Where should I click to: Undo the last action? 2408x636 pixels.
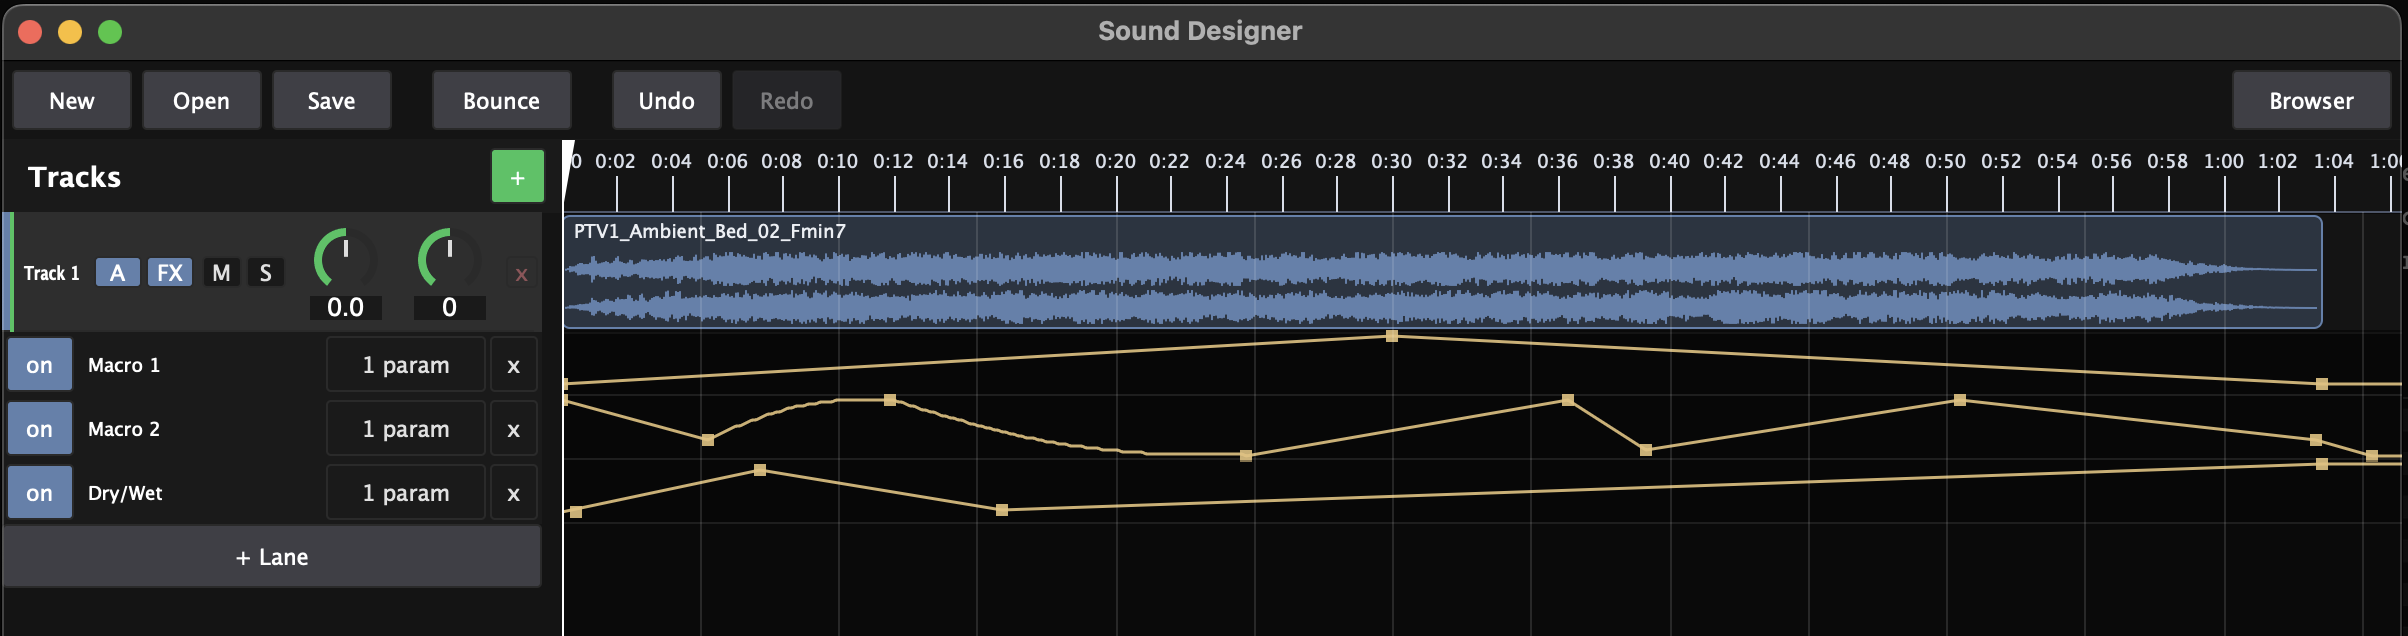[x=666, y=100]
